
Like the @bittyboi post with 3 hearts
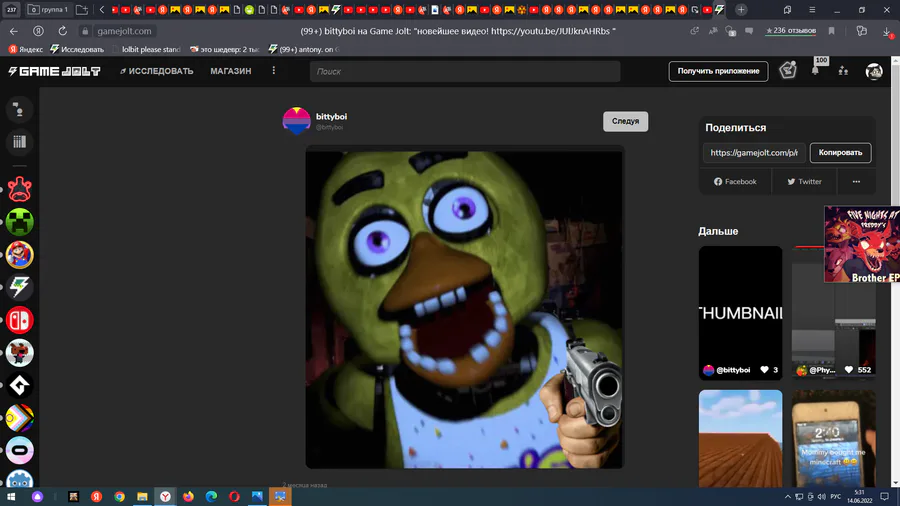click(x=765, y=370)
